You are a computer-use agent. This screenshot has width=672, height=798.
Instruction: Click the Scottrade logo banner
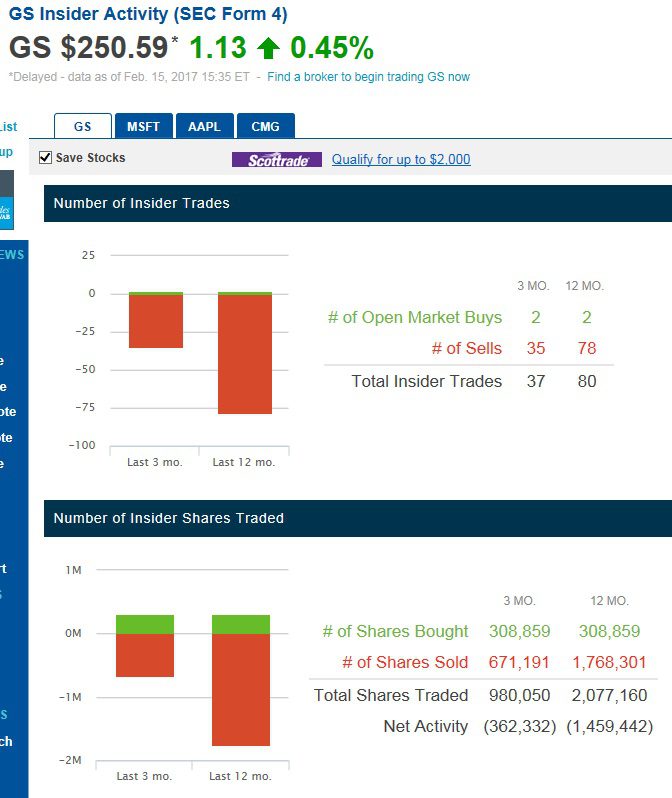[276, 160]
